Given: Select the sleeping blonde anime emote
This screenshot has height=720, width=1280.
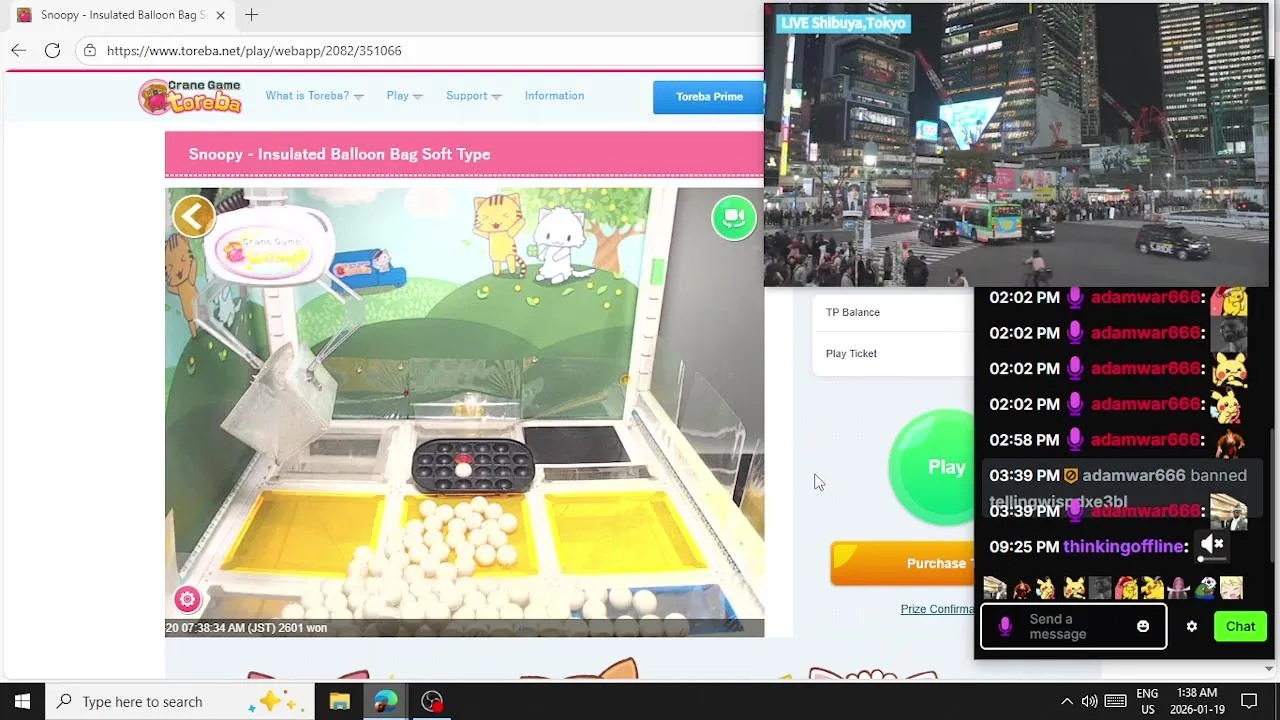Looking at the screenshot, I should [x=1231, y=588].
